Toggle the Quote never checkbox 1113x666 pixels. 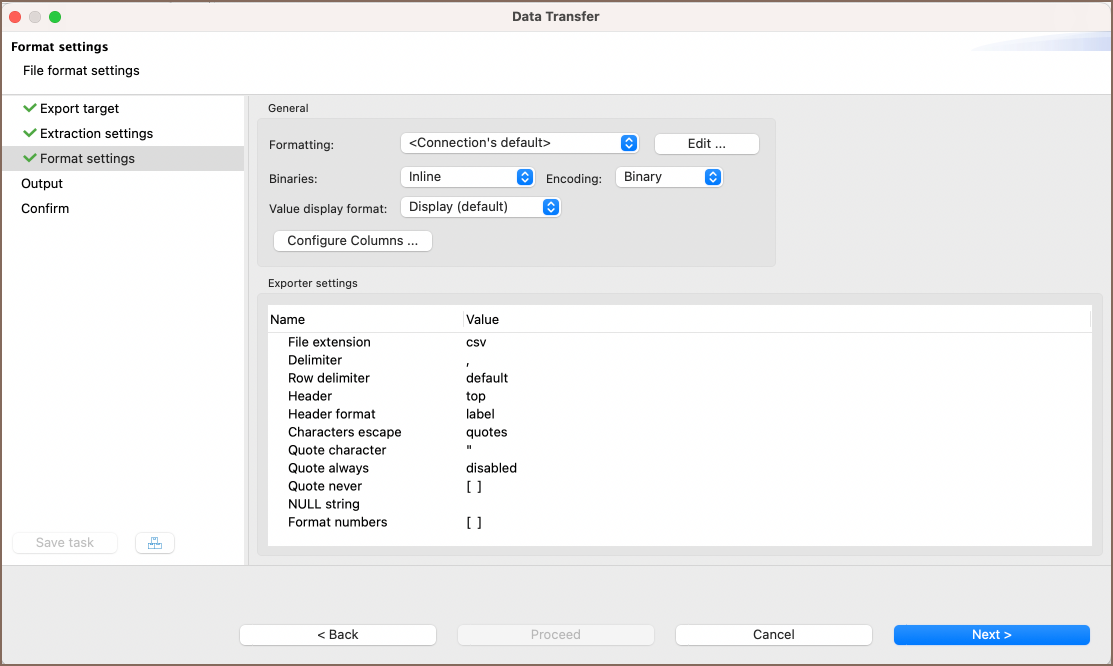click(x=474, y=486)
